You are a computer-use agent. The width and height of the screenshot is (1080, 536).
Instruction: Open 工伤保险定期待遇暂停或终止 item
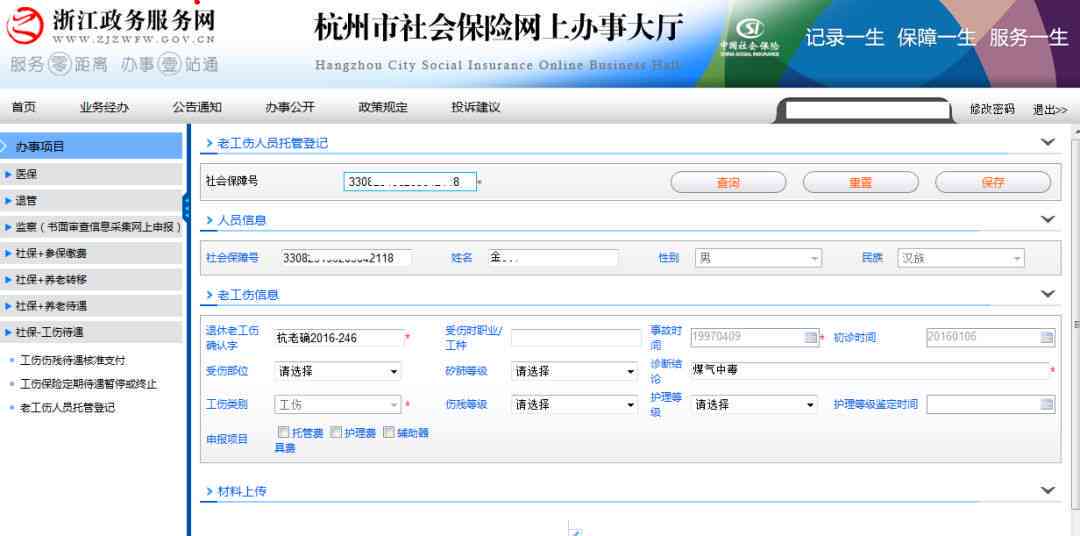(x=89, y=384)
